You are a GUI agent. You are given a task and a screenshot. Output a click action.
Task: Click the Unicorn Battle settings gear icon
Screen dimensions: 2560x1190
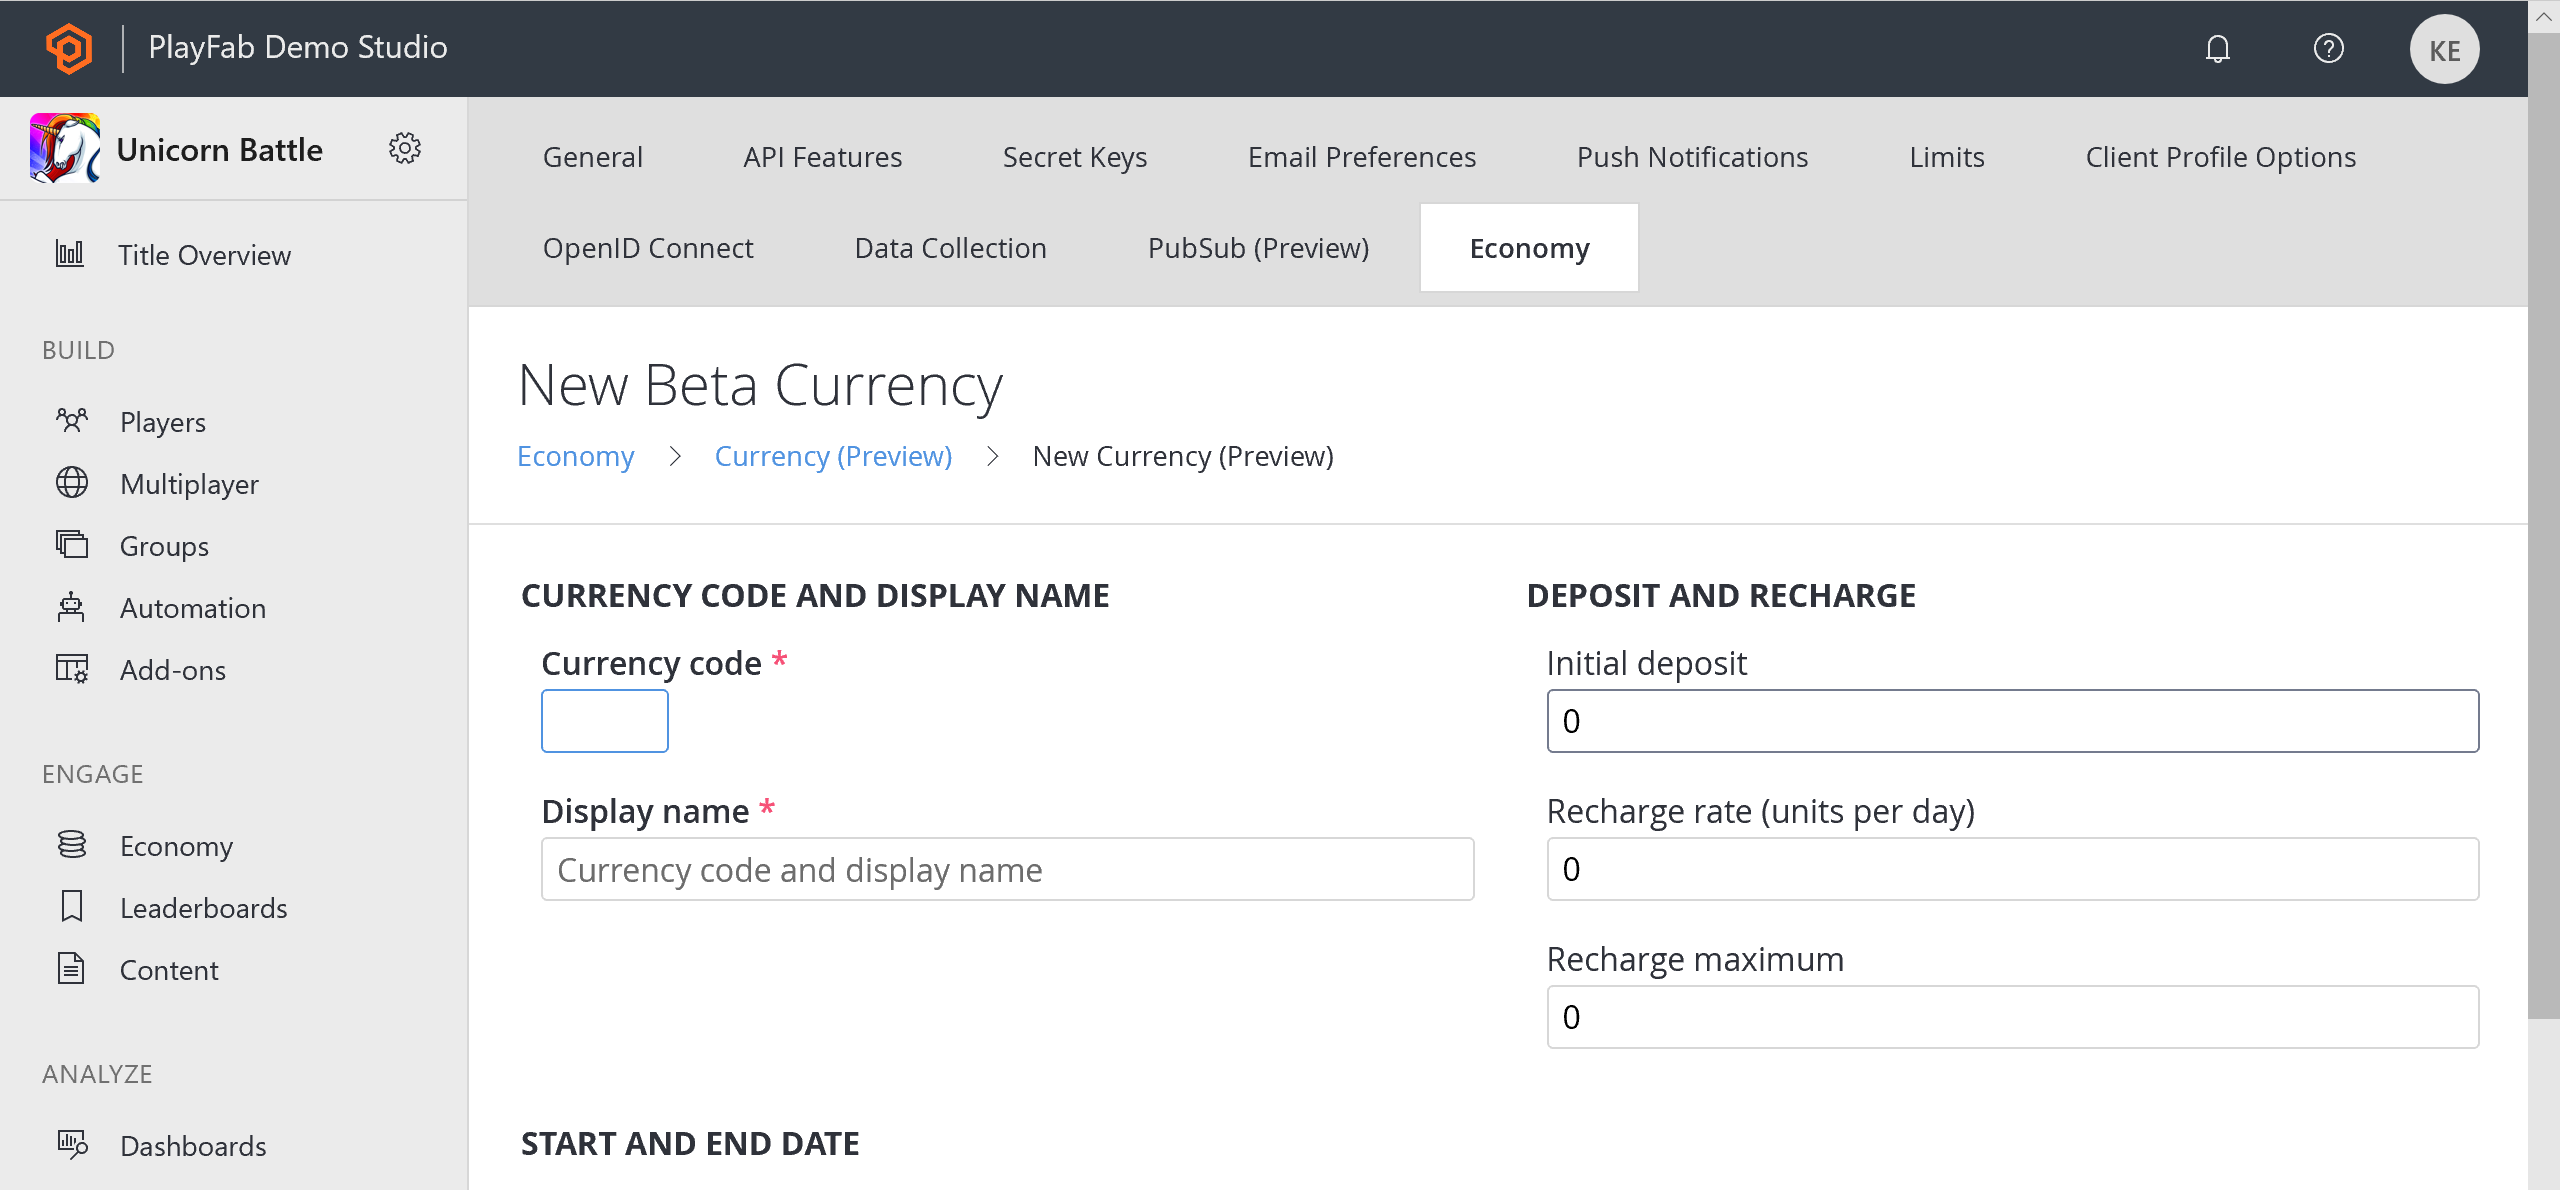pos(405,147)
